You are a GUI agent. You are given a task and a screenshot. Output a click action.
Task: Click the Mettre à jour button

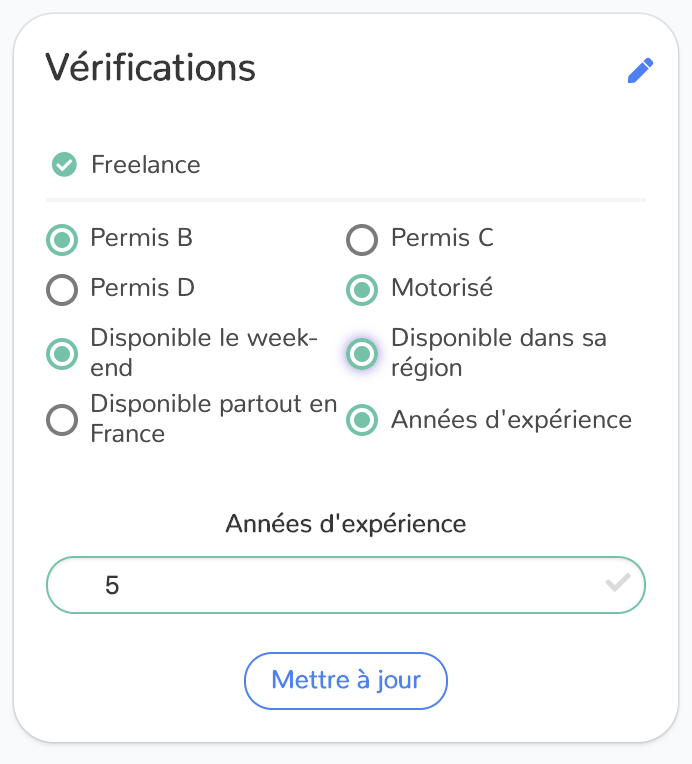tap(346, 681)
